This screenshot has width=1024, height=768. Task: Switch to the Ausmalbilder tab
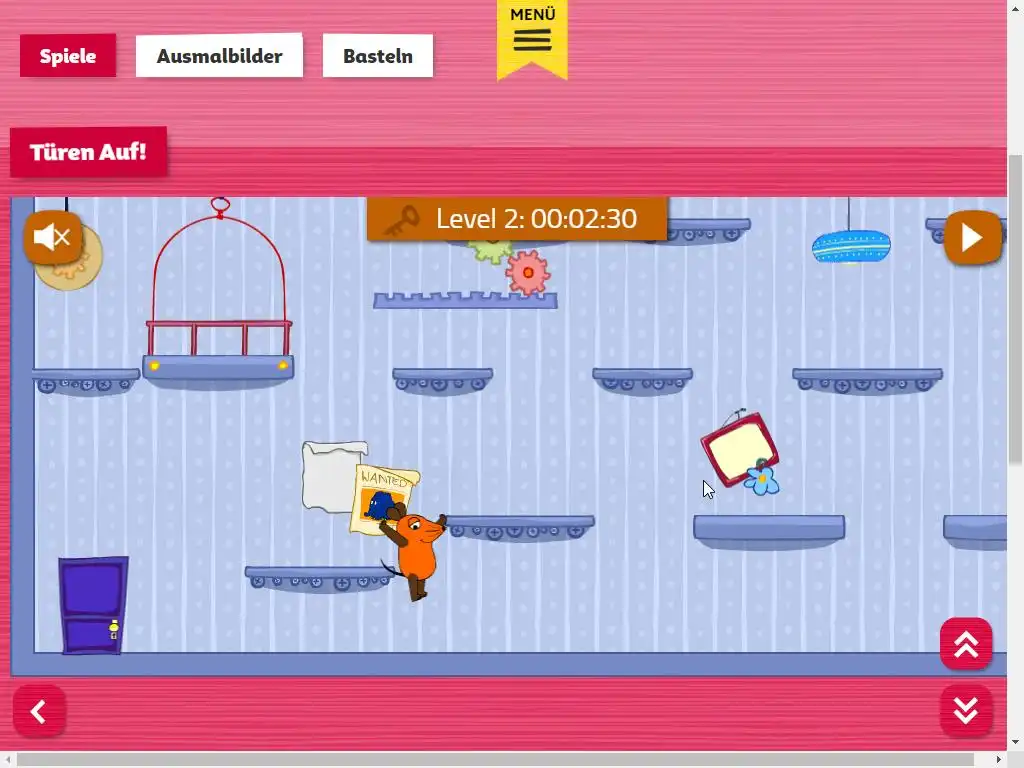[219, 56]
